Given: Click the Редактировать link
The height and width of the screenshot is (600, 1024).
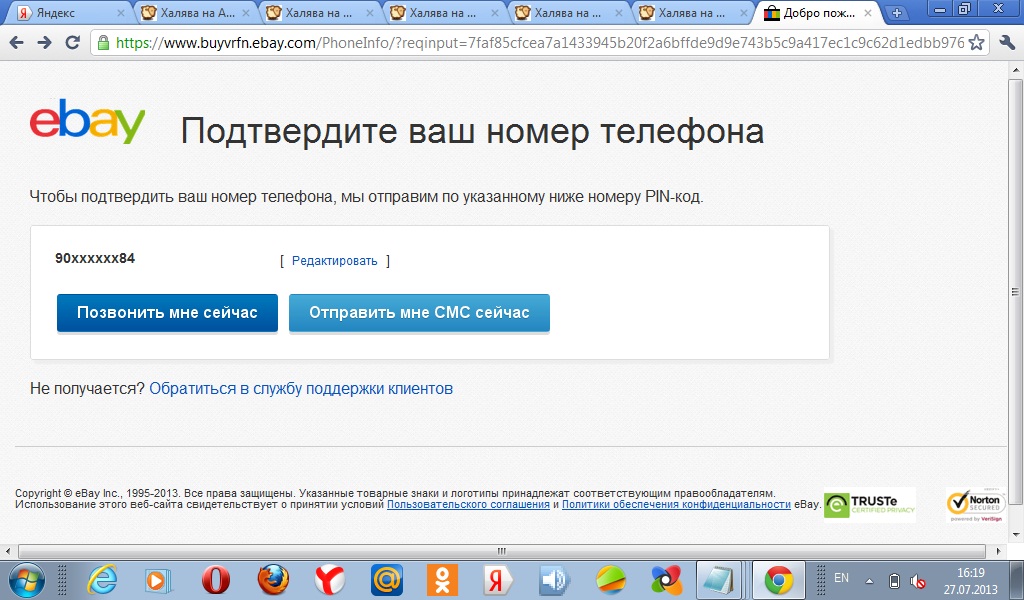Looking at the screenshot, I should coord(334,261).
